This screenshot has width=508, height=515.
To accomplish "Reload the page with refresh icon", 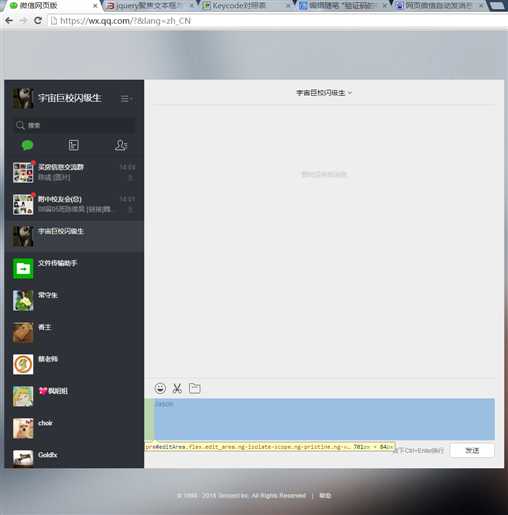I will pos(38,21).
